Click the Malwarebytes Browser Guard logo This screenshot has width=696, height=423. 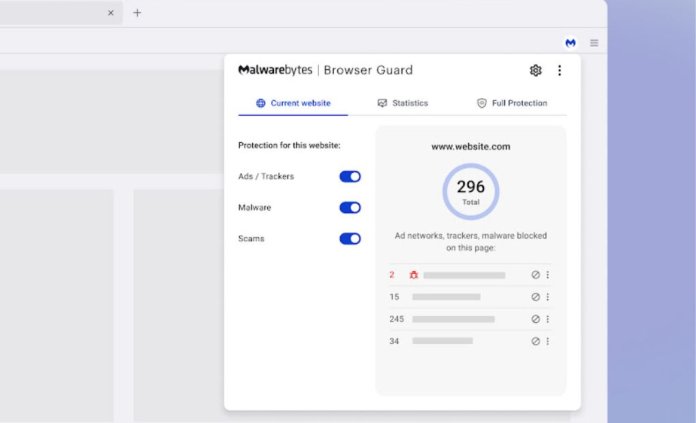[x=325, y=70]
